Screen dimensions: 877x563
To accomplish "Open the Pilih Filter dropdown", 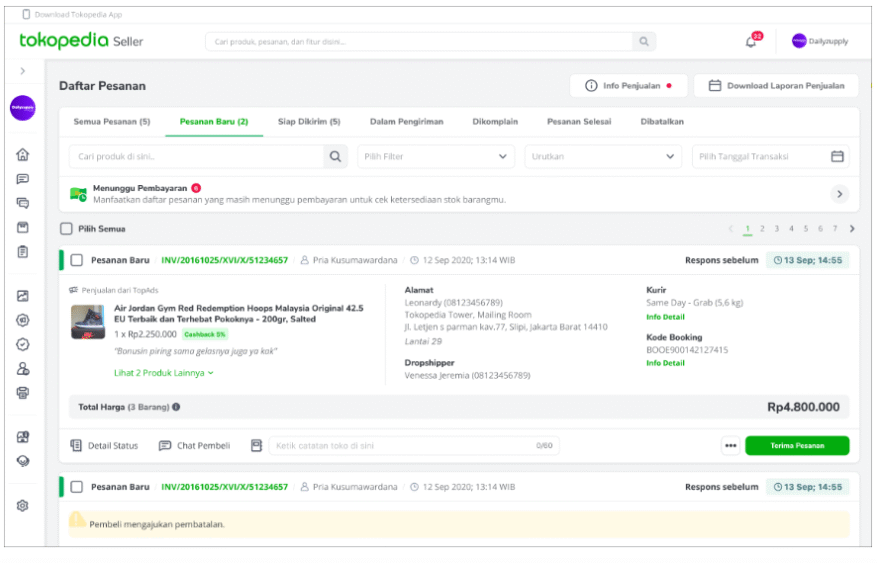I will [x=436, y=156].
